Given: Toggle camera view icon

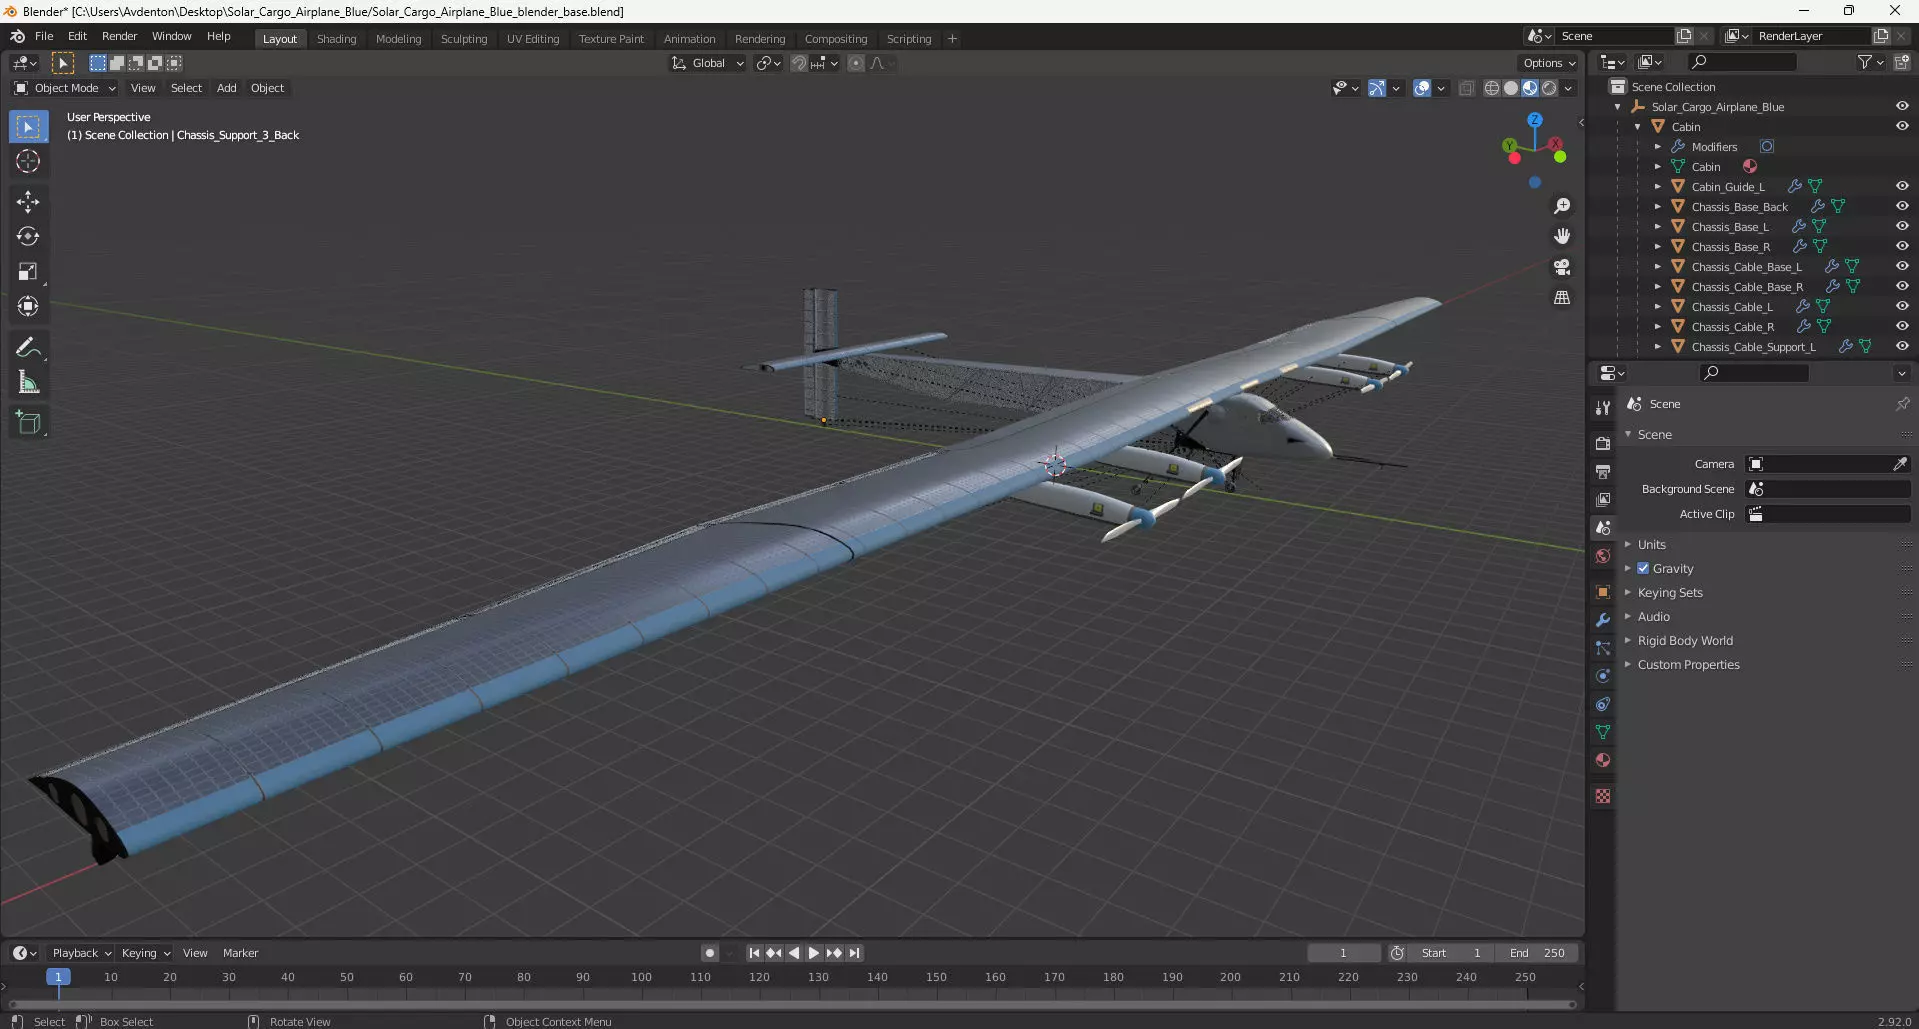Looking at the screenshot, I should (1562, 267).
